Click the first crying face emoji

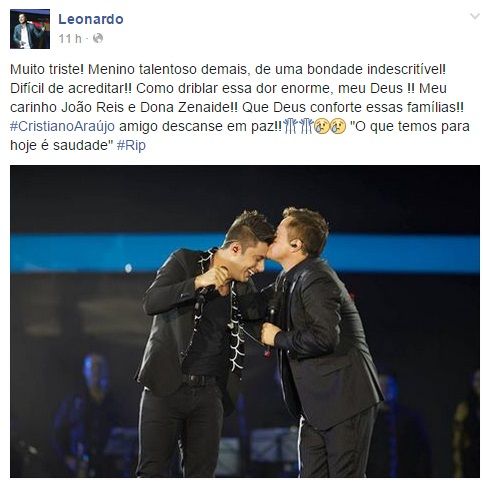322,127
